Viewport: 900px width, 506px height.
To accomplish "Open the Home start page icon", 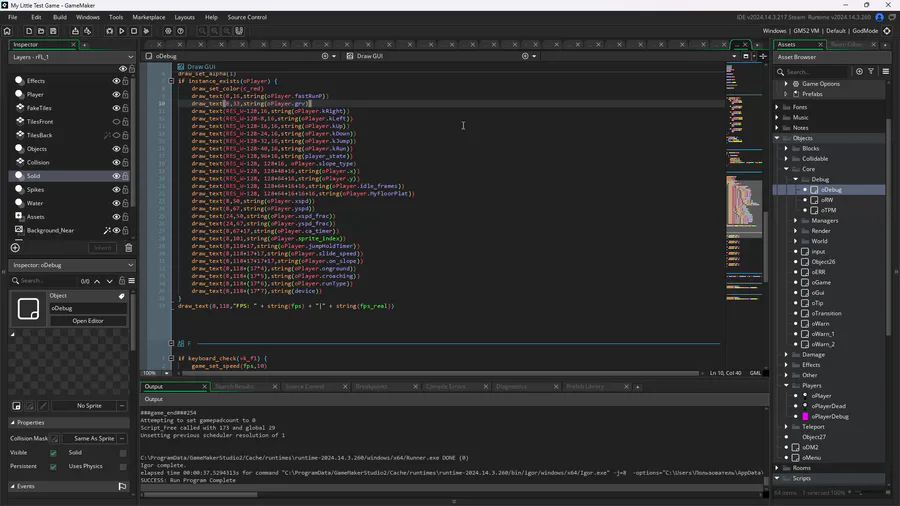I will coord(8,31).
